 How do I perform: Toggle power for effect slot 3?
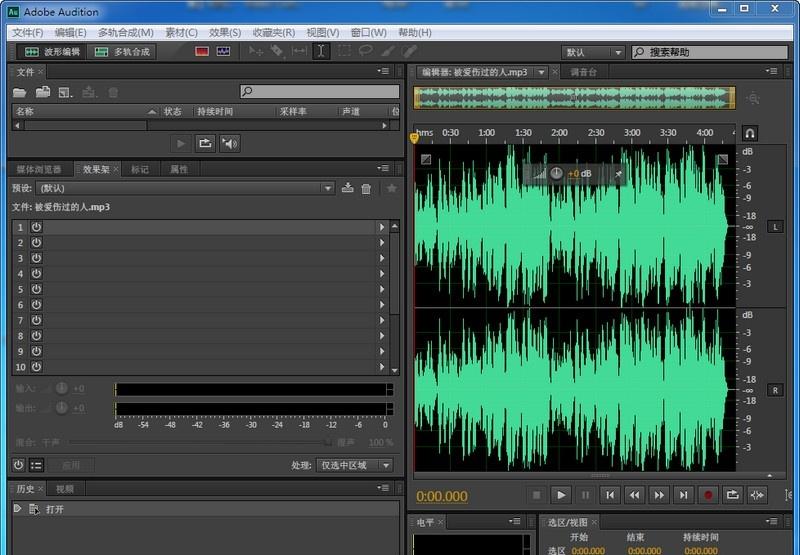point(36,258)
